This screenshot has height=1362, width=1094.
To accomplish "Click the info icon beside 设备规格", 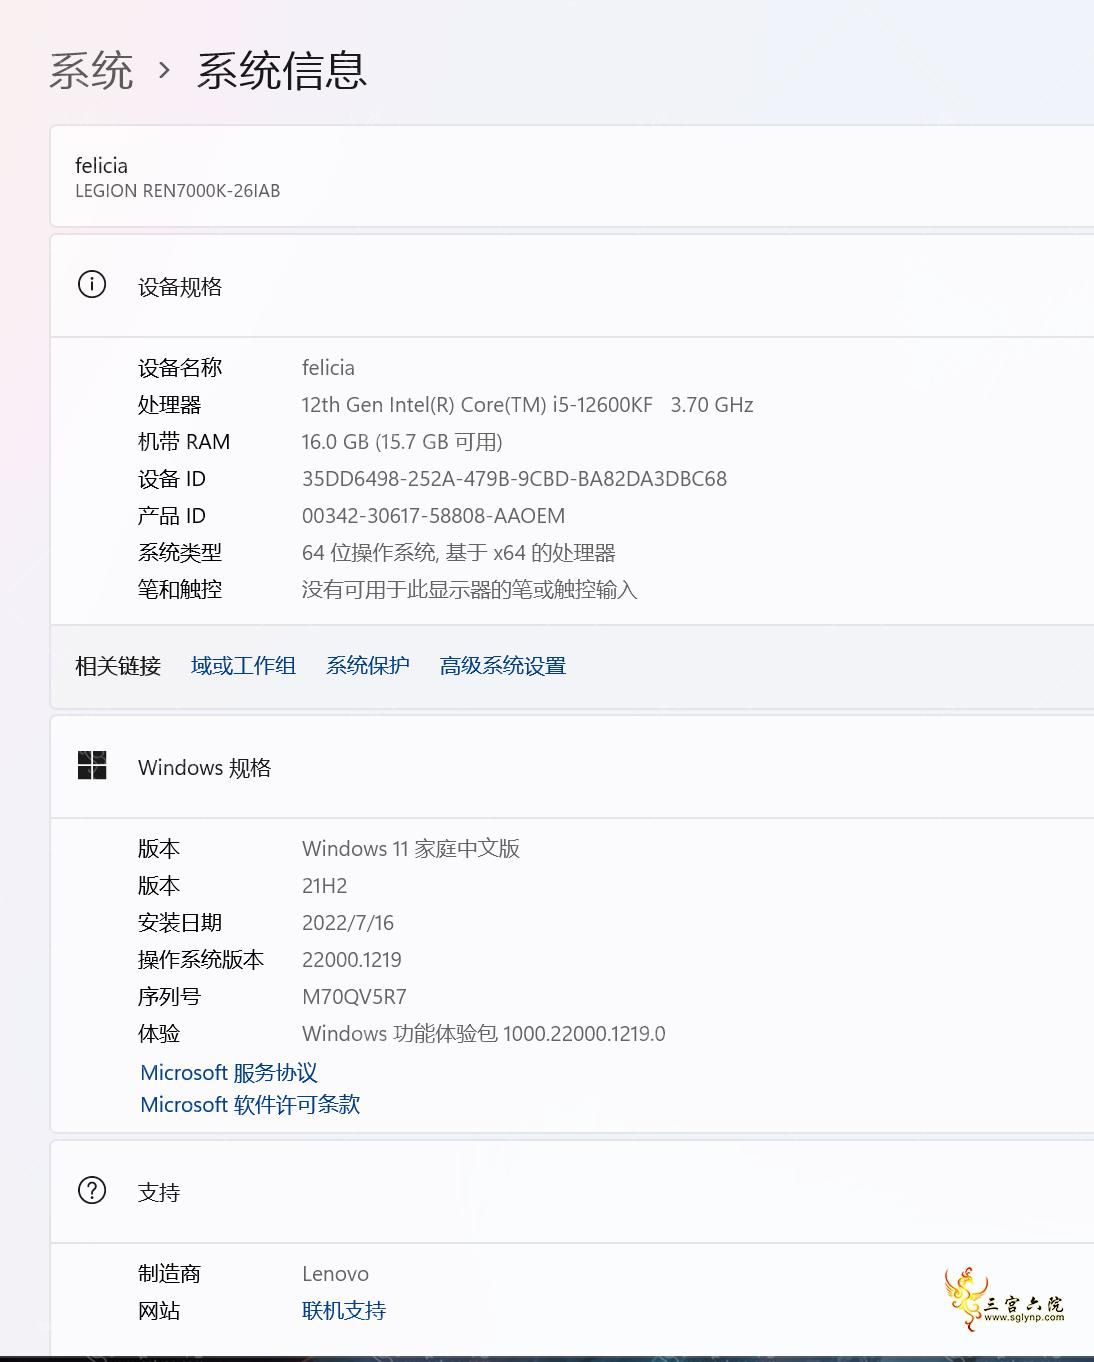I will (92, 285).
